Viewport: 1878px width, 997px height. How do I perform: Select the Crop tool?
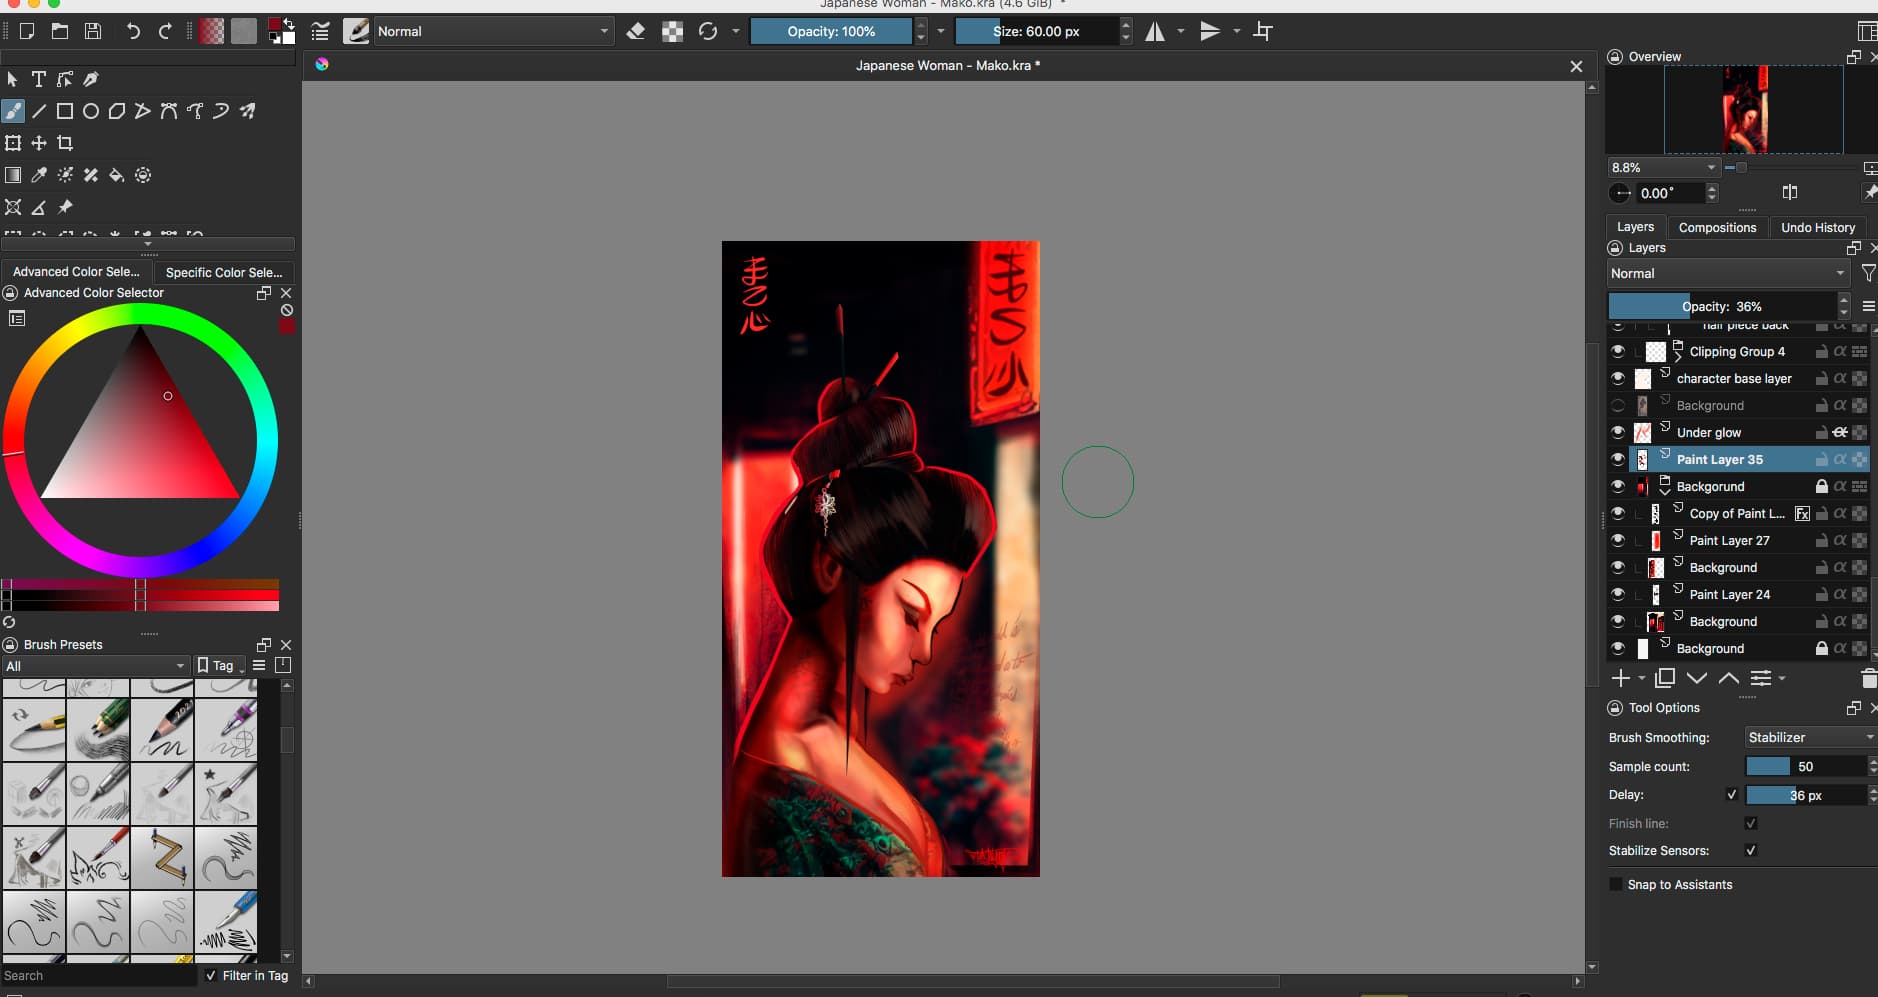pyautogui.click(x=65, y=143)
